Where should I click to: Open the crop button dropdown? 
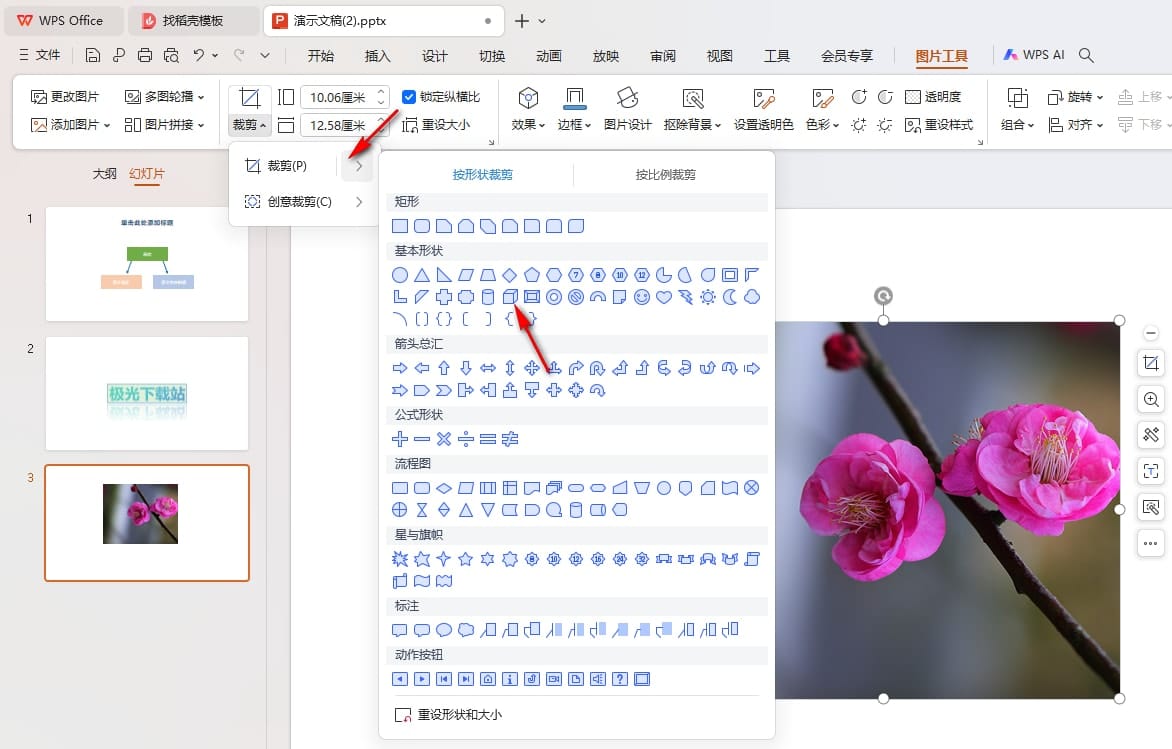click(x=249, y=125)
